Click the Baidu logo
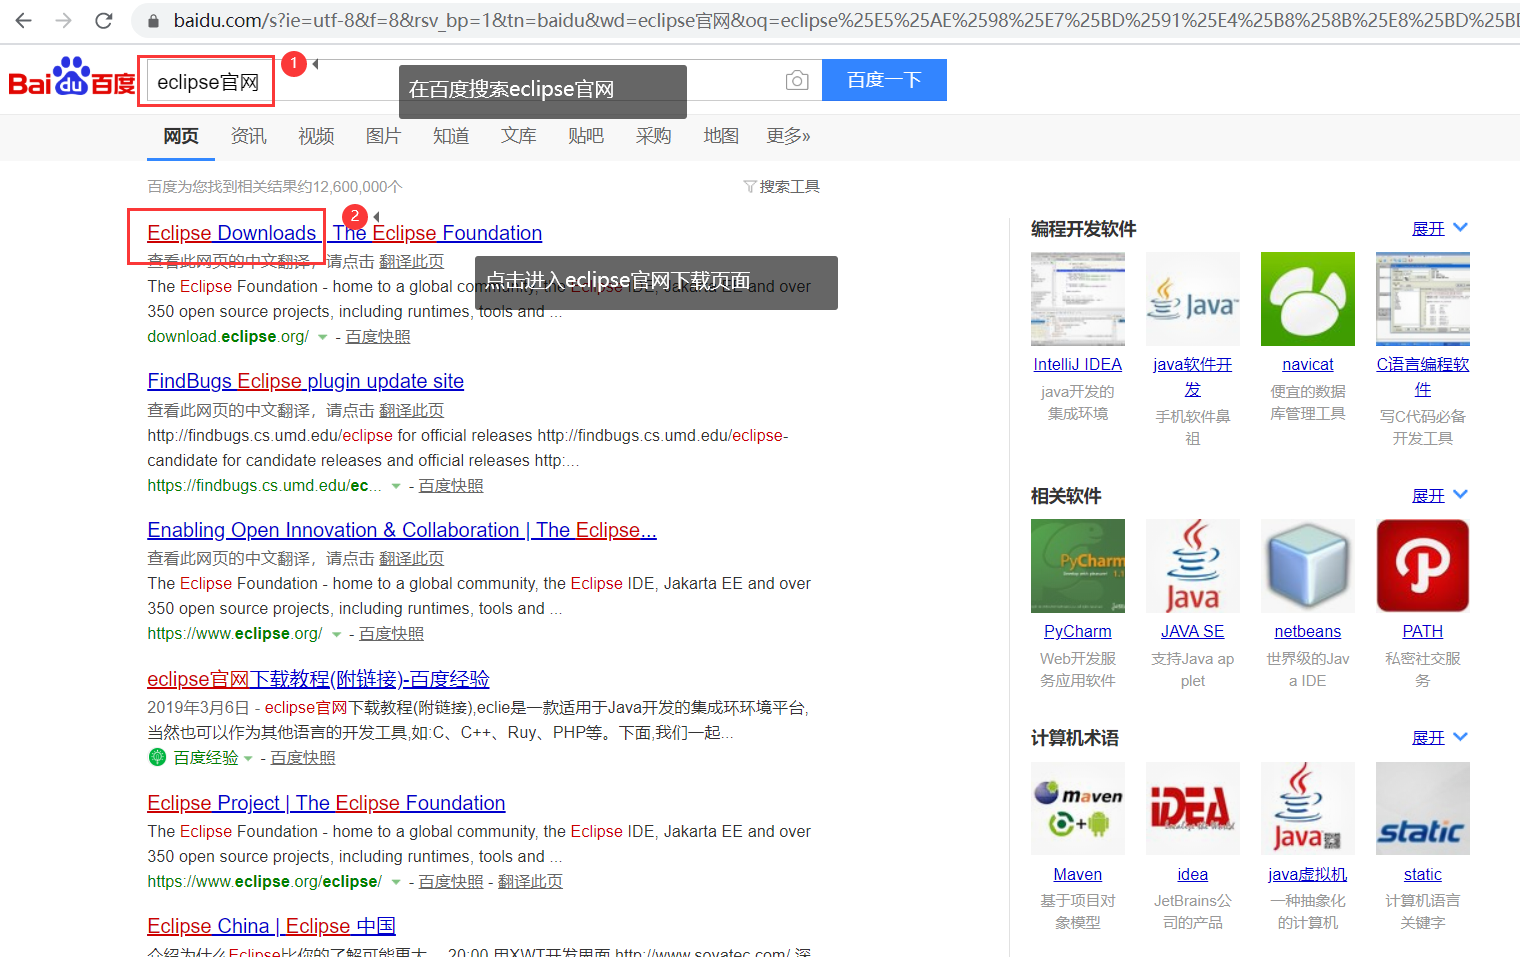The height and width of the screenshot is (957, 1520). [x=70, y=81]
